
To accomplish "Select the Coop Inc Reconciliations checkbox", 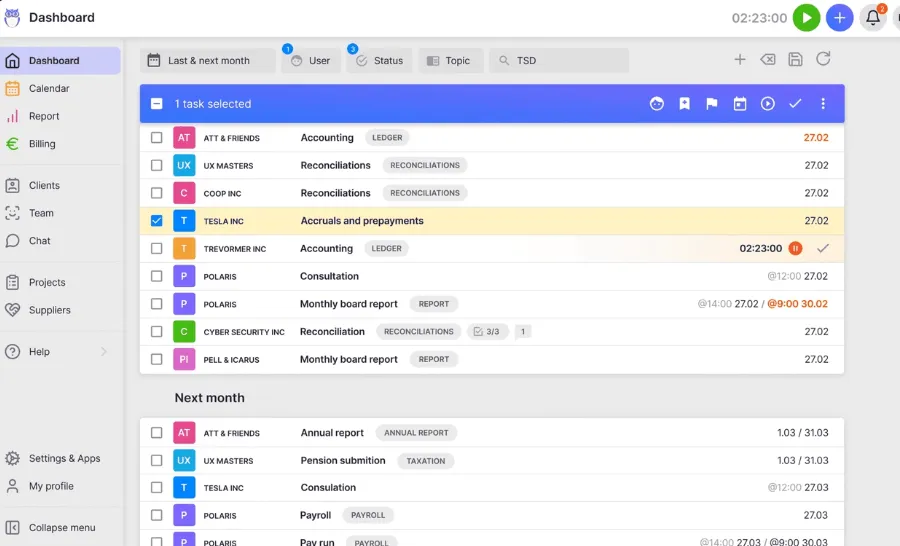I will tap(156, 193).
